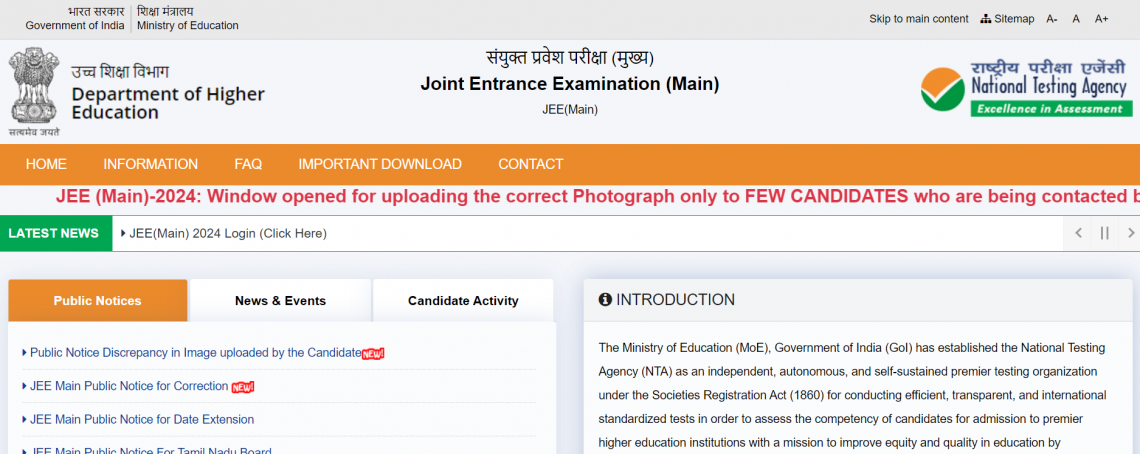The width and height of the screenshot is (1140, 454).
Task: Switch to News & Events tab
Action: pyautogui.click(x=280, y=300)
